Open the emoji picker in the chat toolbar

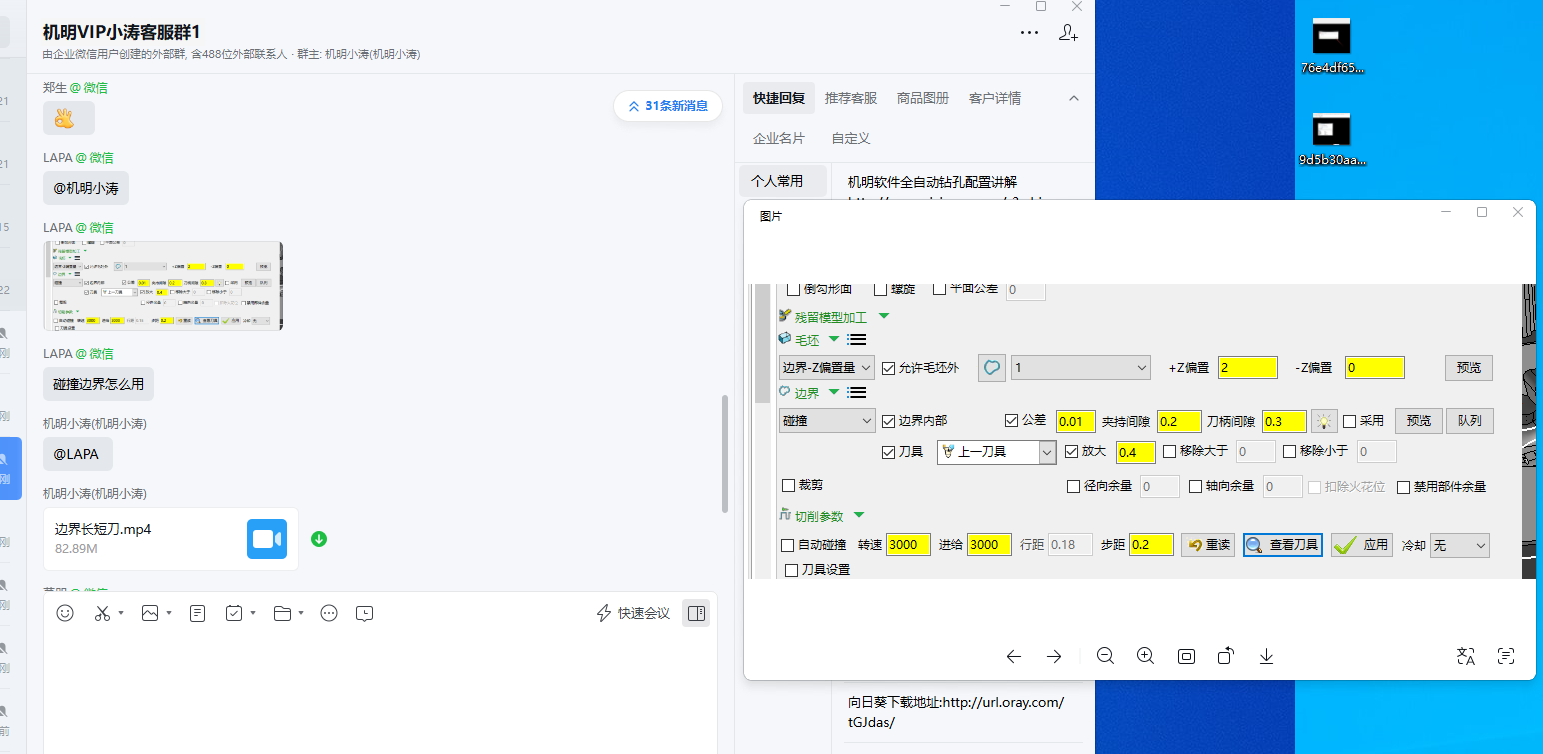point(65,613)
